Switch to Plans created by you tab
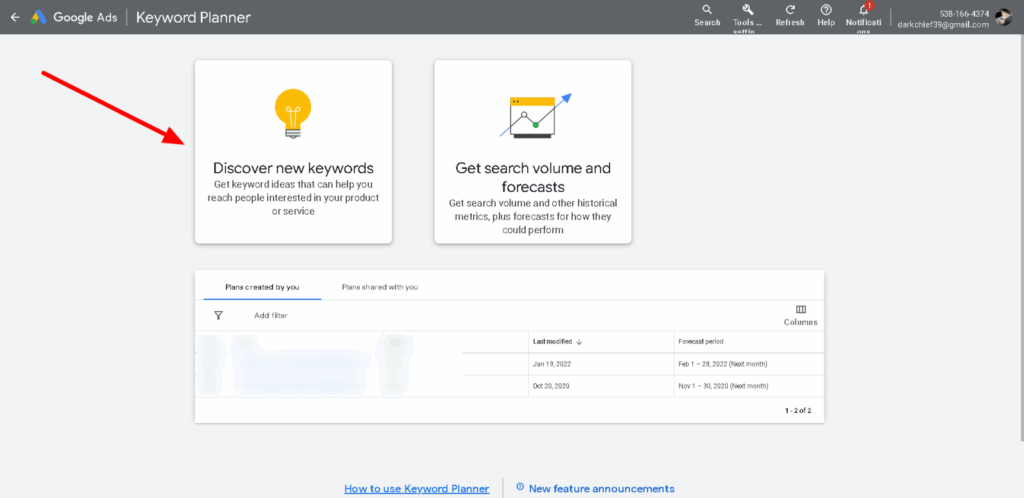The width and height of the screenshot is (1024, 498). [263, 287]
